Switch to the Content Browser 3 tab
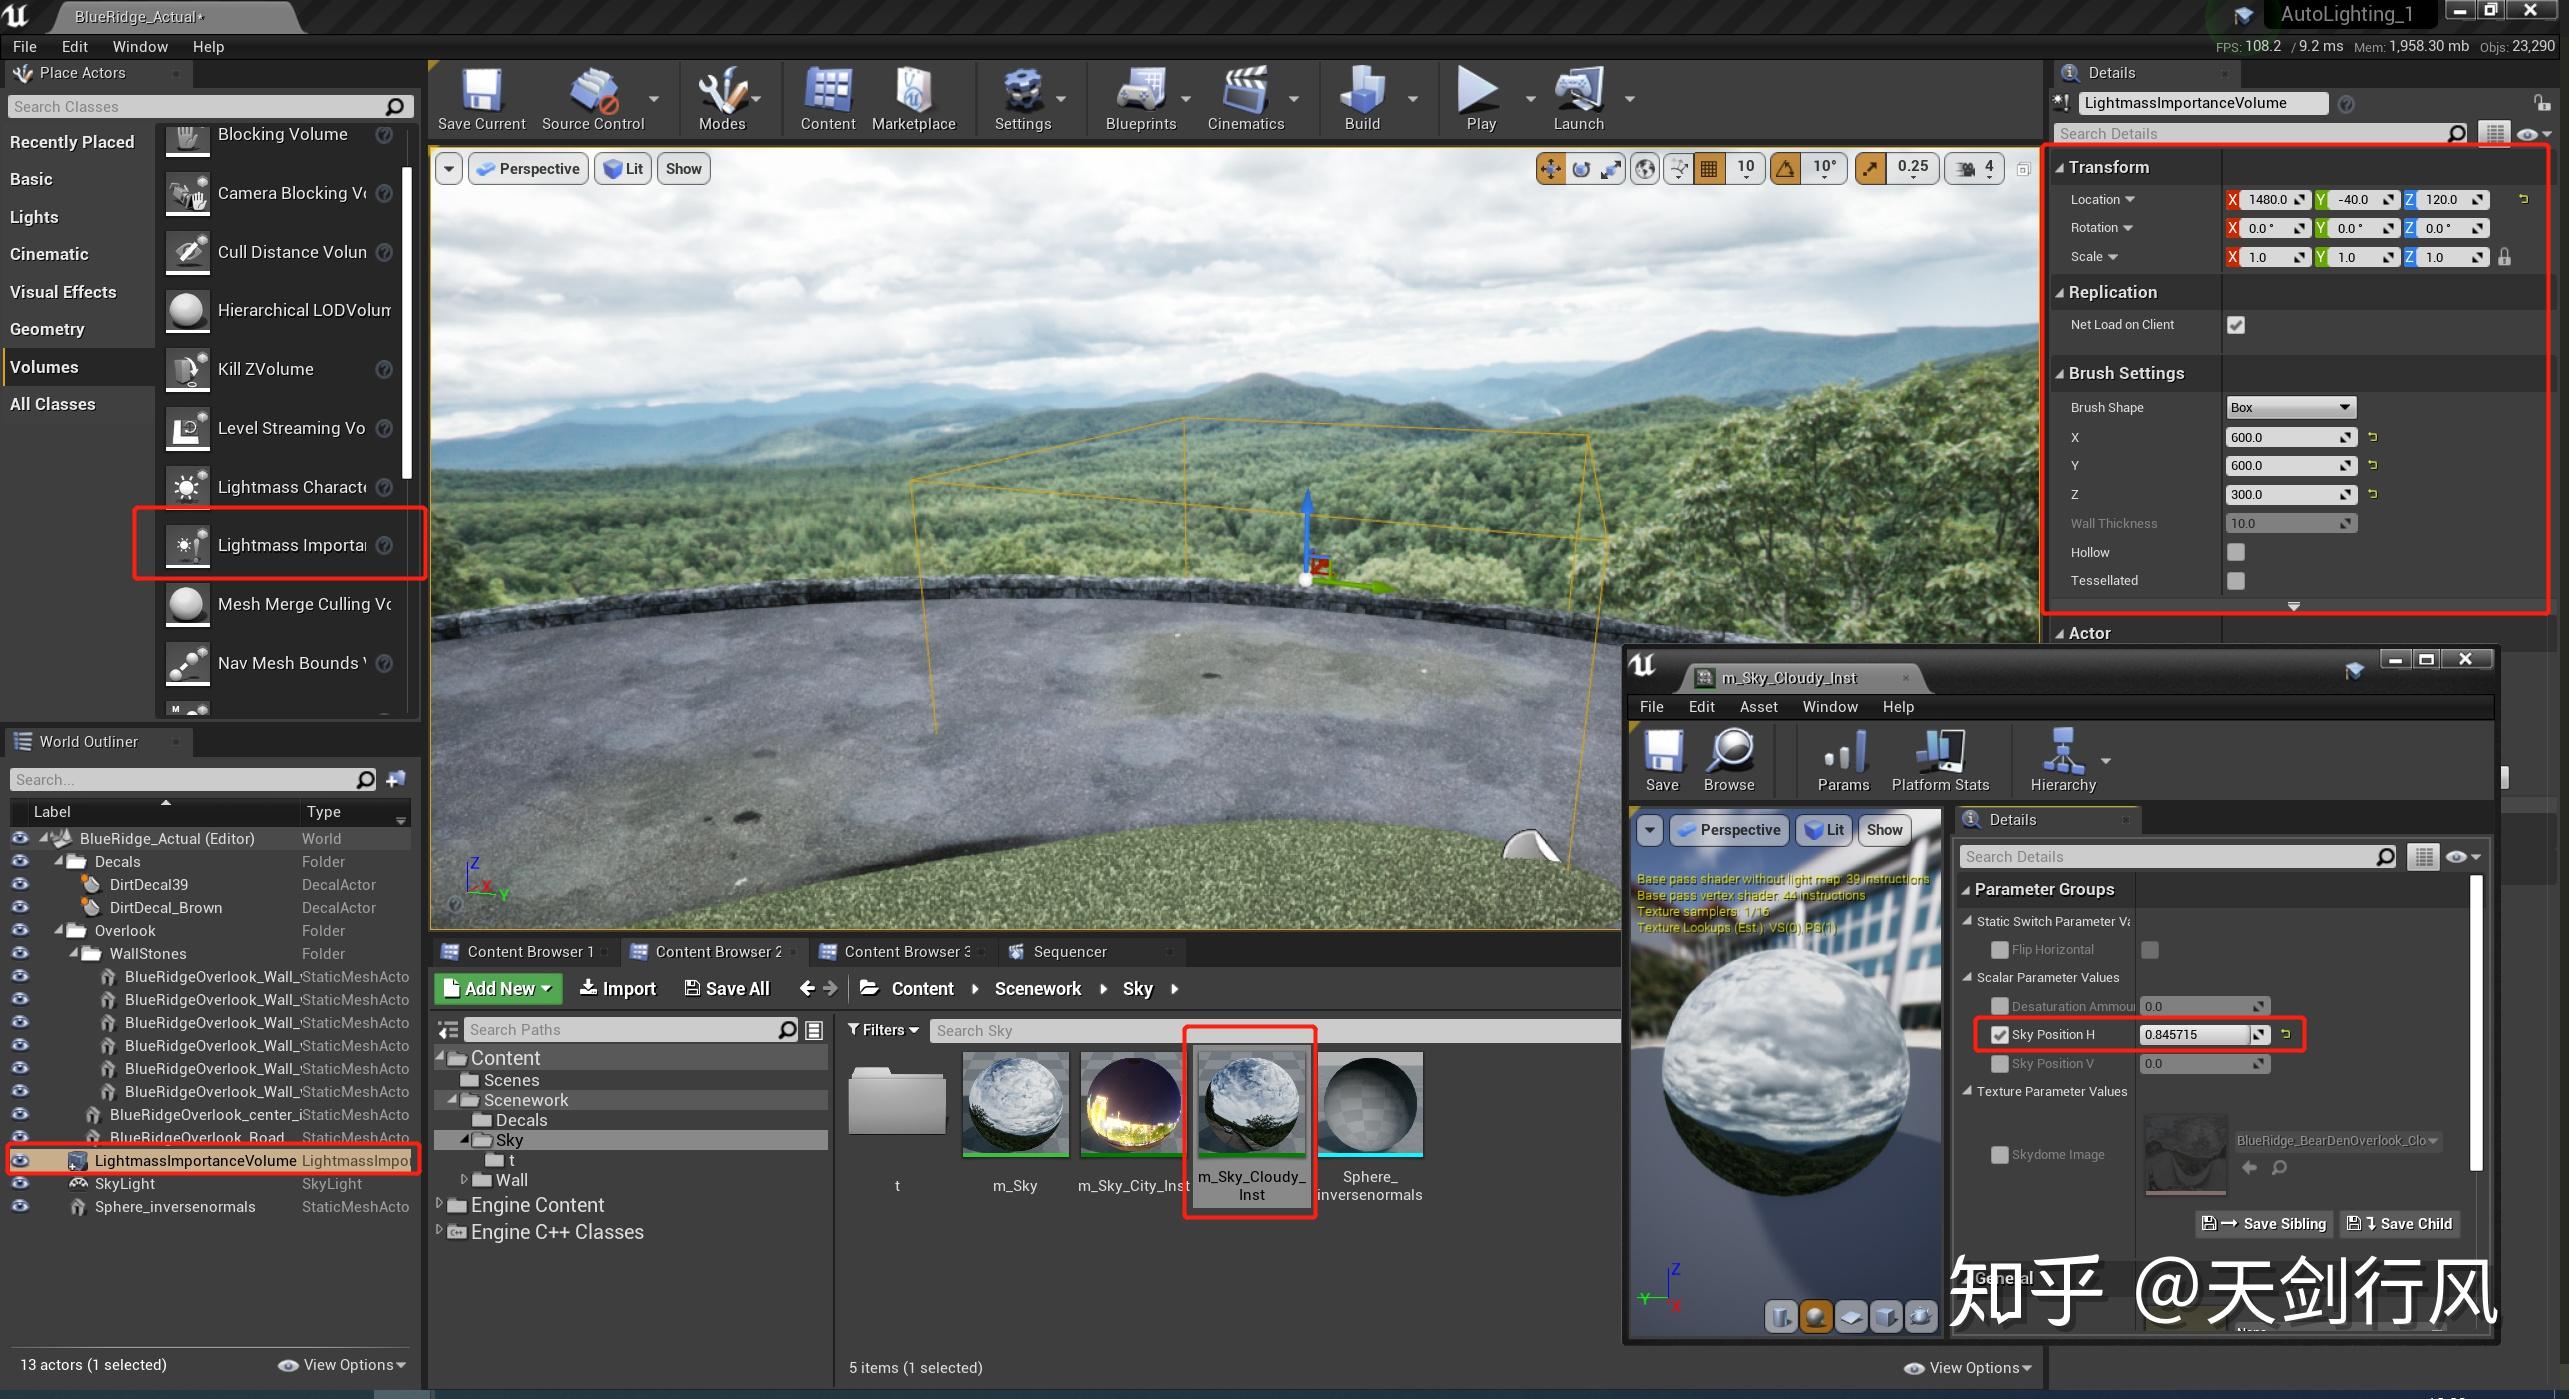Viewport: 2569px width, 1399px height. [x=897, y=951]
